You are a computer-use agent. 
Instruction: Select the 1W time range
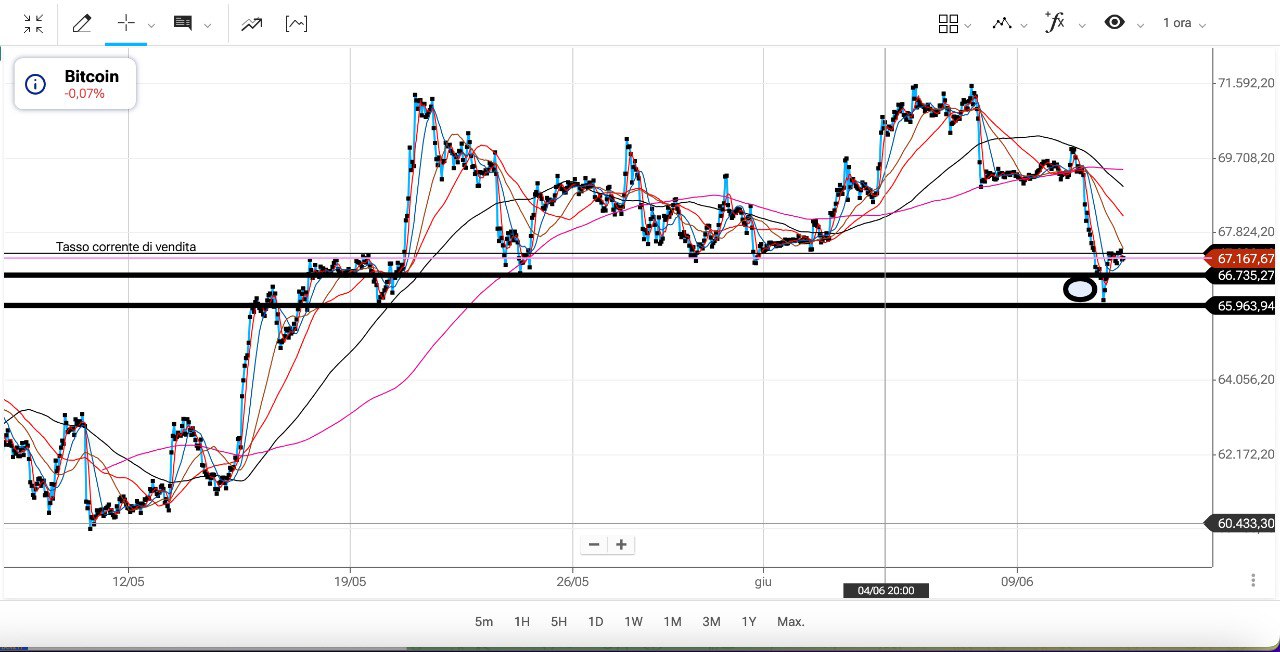coord(633,622)
